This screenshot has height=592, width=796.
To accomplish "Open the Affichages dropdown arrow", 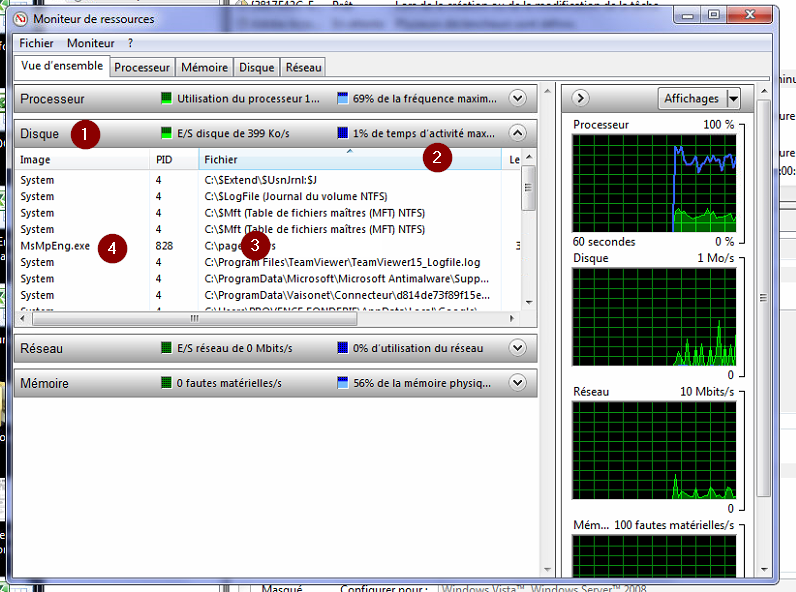I will (733, 98).
